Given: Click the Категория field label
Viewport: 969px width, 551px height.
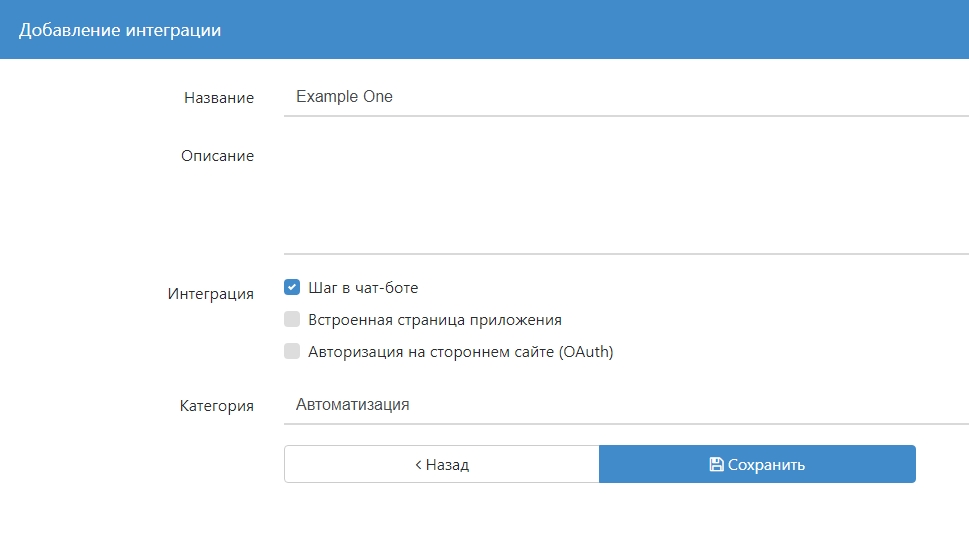Looking at the screenshot, I should click(x=216, y=406).
